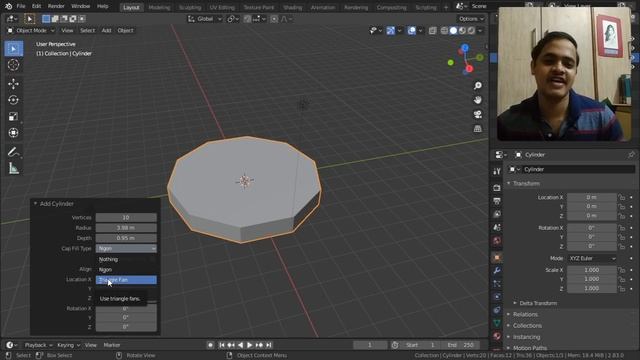640x360 pixels.
Task: Open the Tool properties tab icon
Action: coord(497,171)
